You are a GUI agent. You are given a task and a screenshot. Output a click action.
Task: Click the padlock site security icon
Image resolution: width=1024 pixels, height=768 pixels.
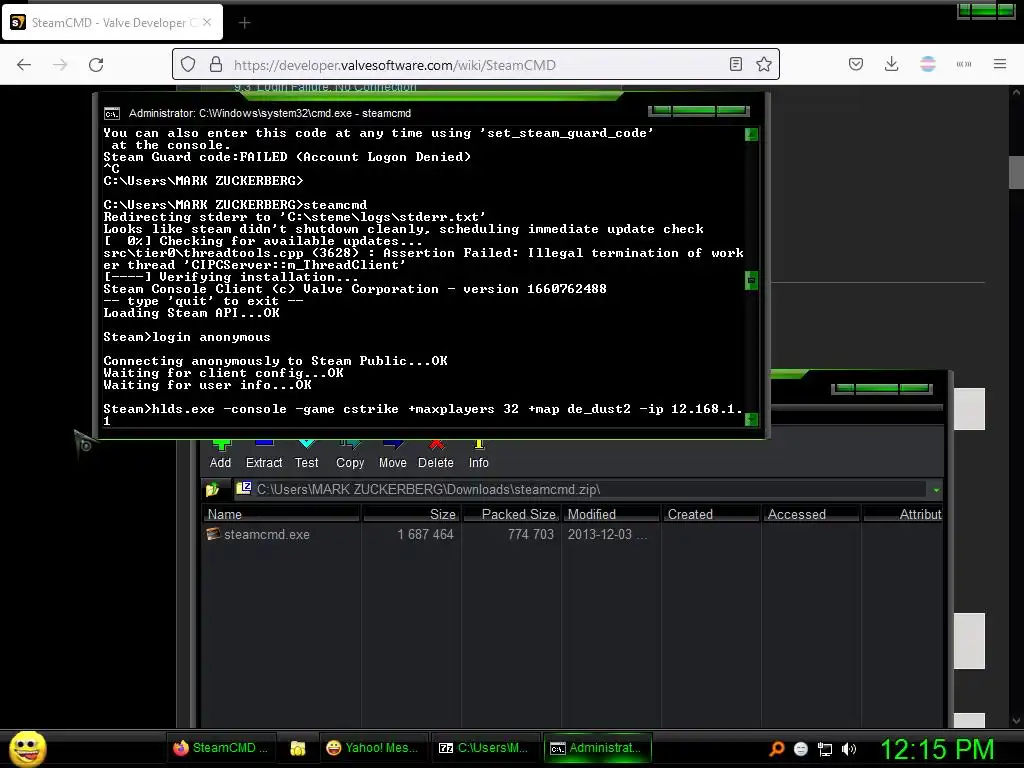click(216, 65)
